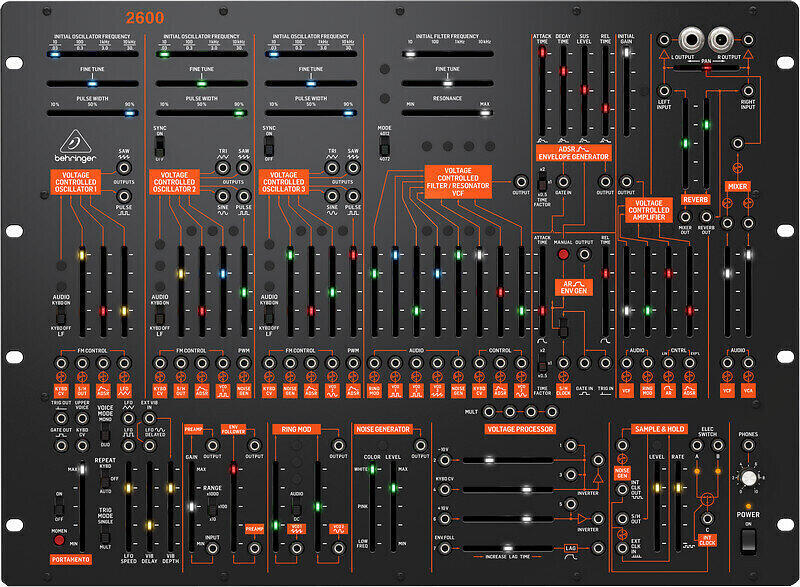Click the Phones volume knob
The height and width of the screenshot is (587, 800).
point(748,480)
